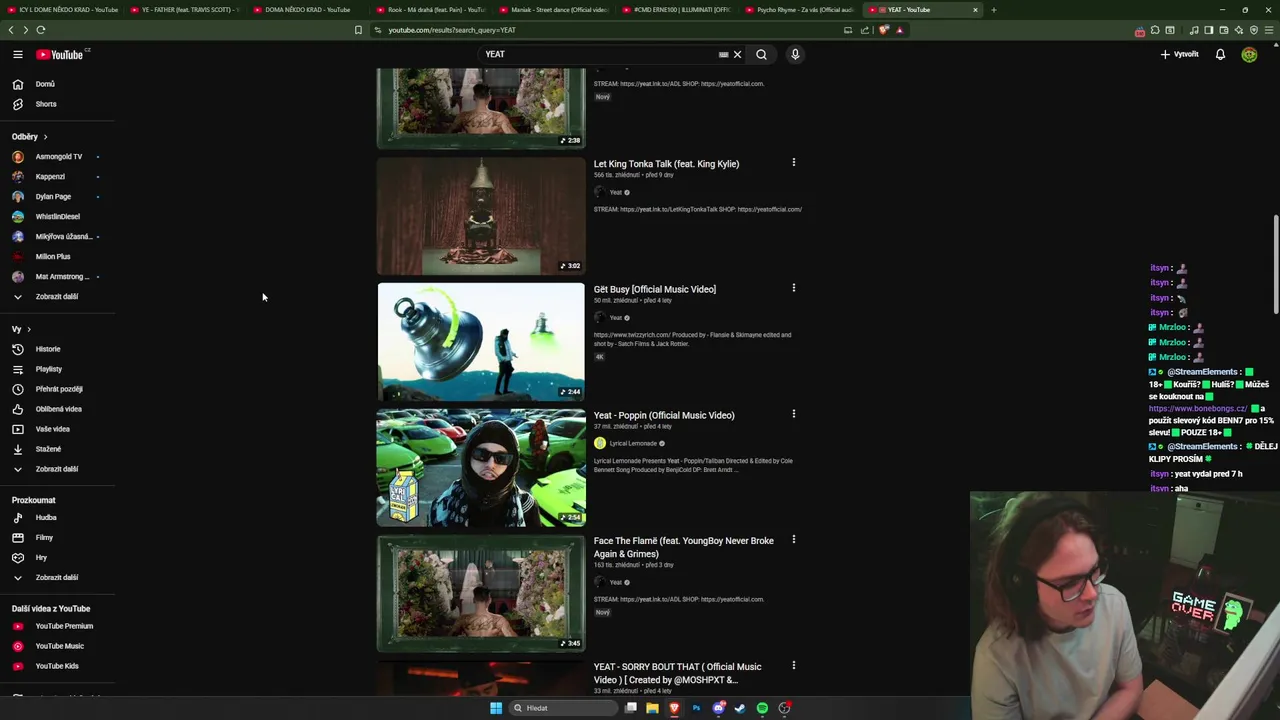Open Filmy in Prozkoumat section

(44, 538)
